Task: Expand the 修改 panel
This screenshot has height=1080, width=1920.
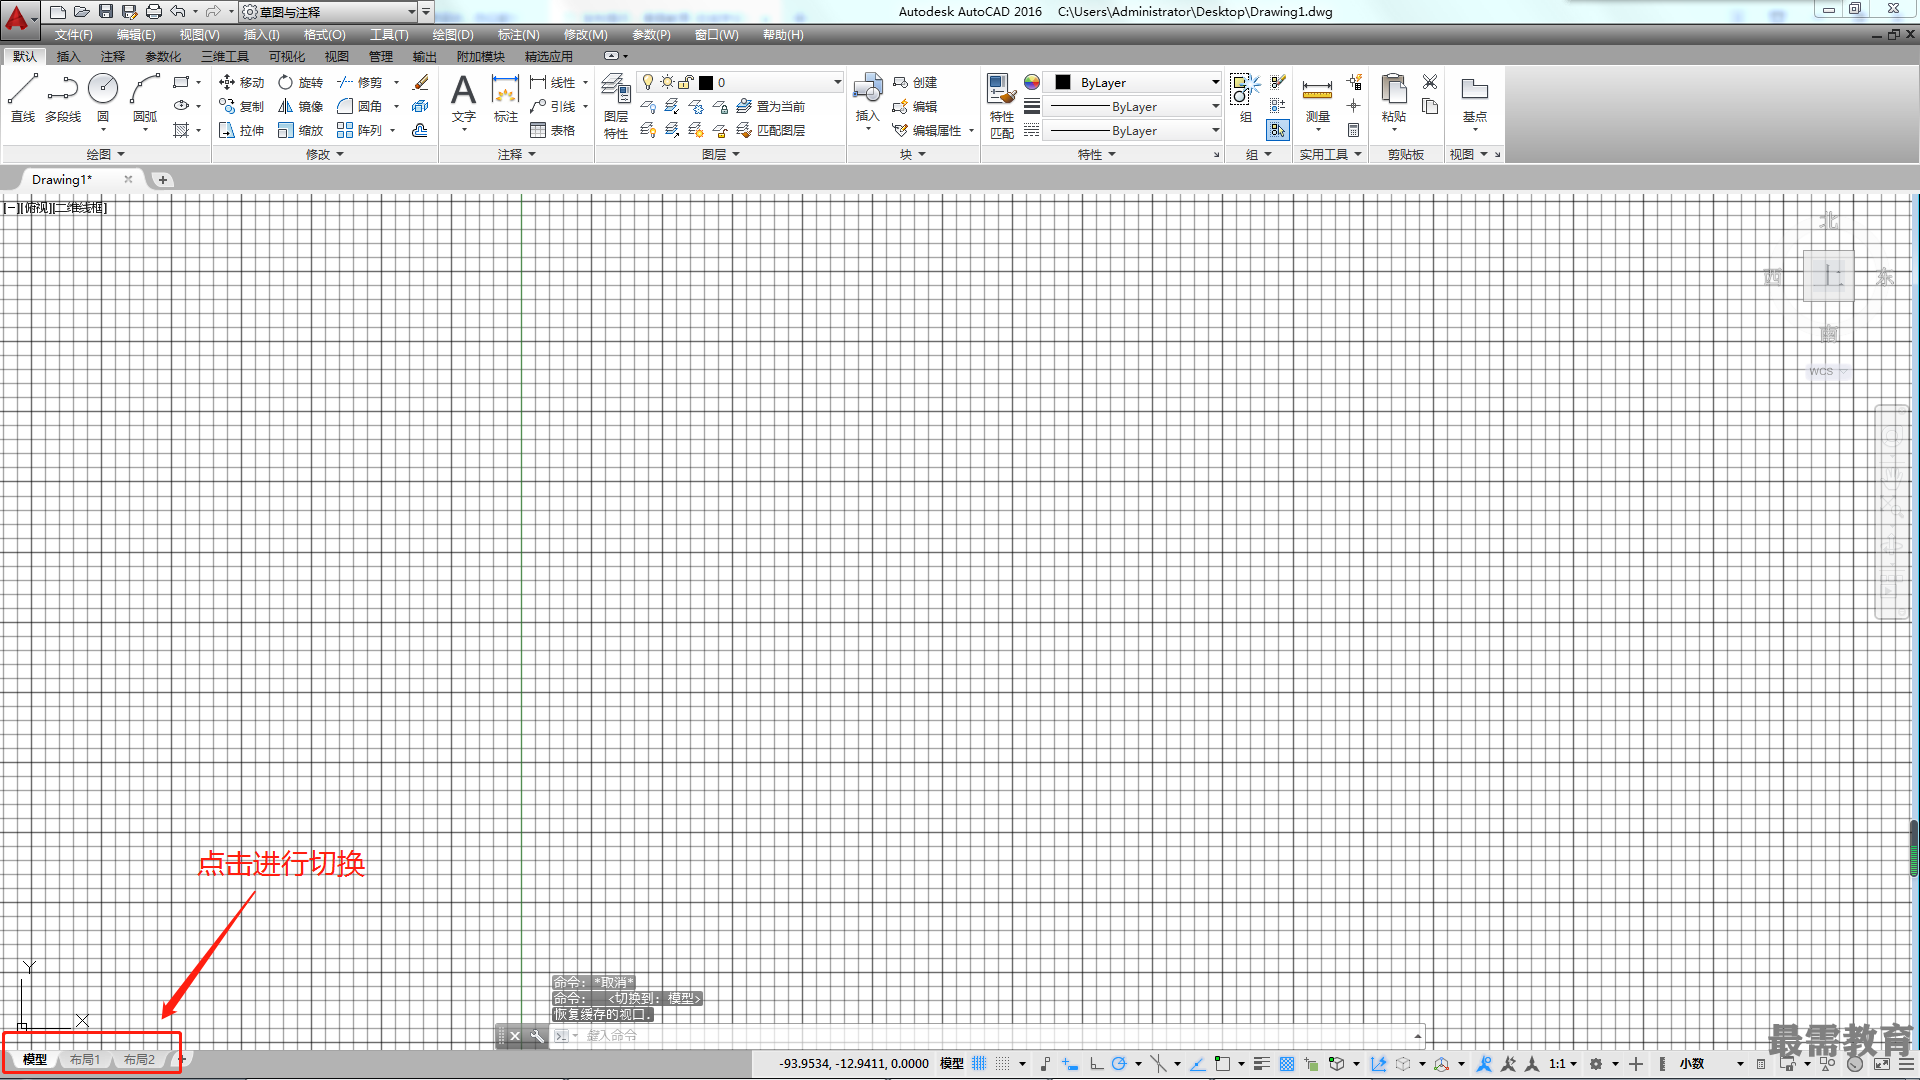Action: 324,154
